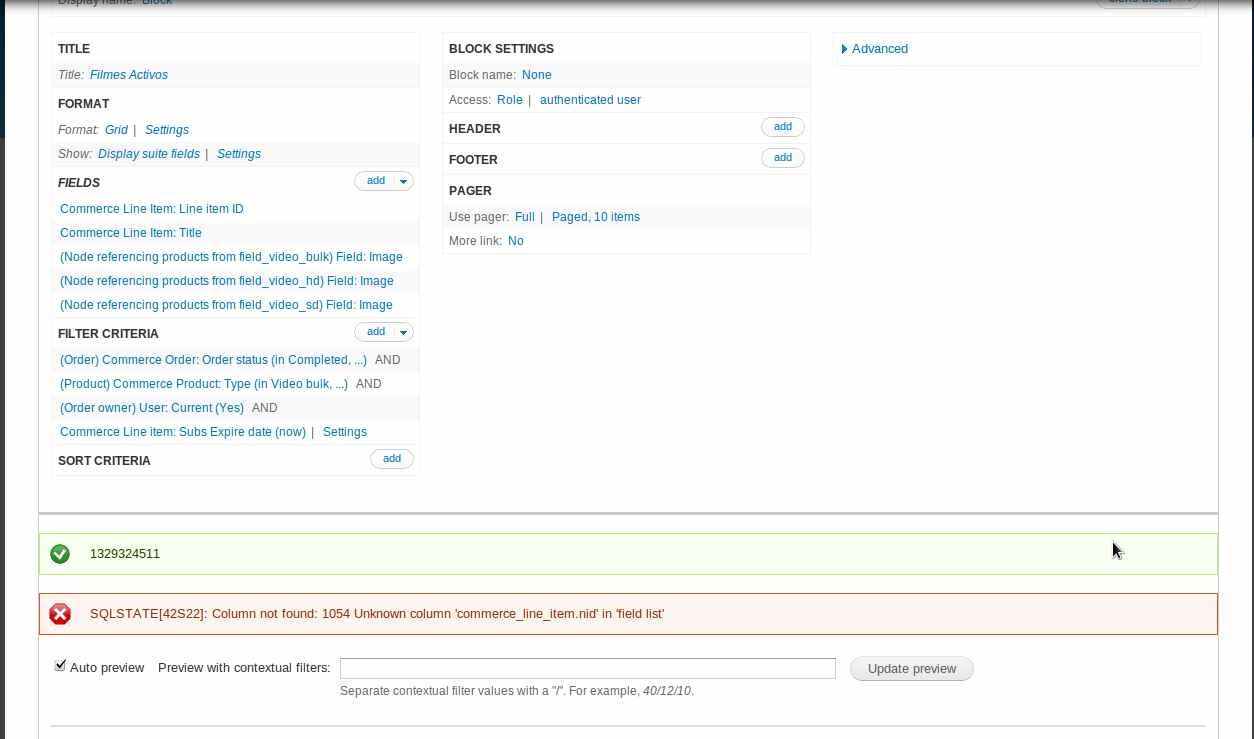The image size is (1254, 739).
Task: Click the PAGER section heading
Action: [470, 191]
